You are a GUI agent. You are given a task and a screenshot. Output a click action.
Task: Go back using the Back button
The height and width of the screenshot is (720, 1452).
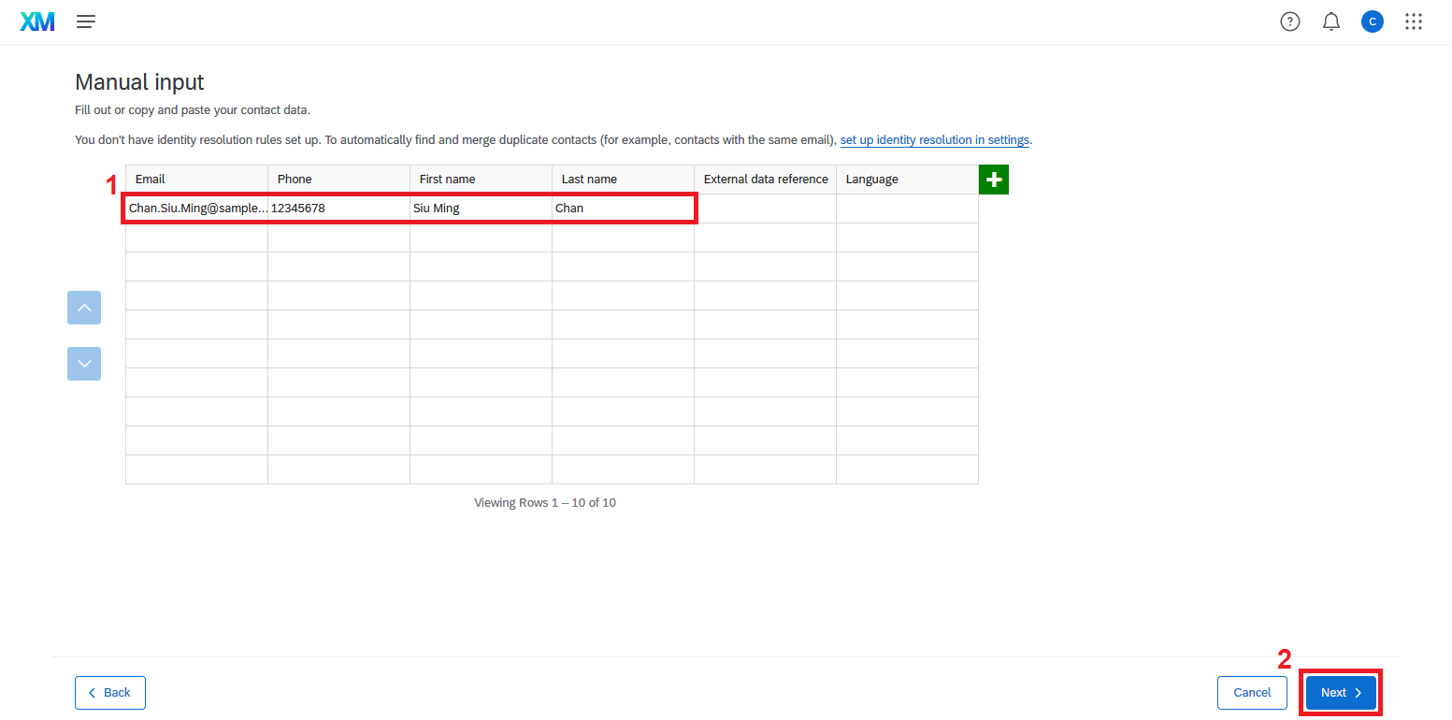click(110, 692)
